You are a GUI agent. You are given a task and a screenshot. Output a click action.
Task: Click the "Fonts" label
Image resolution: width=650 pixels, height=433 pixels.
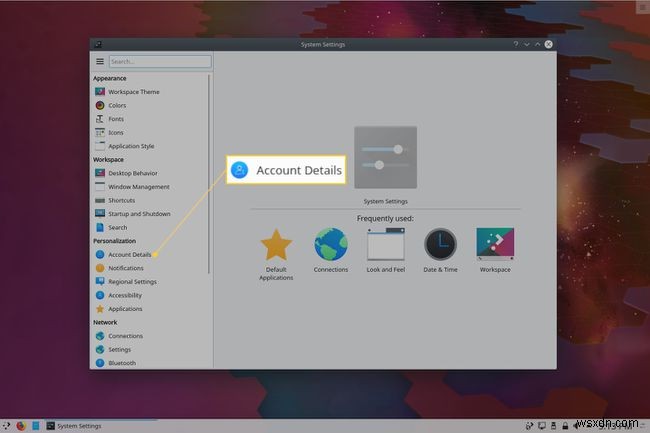coord(116,119)
